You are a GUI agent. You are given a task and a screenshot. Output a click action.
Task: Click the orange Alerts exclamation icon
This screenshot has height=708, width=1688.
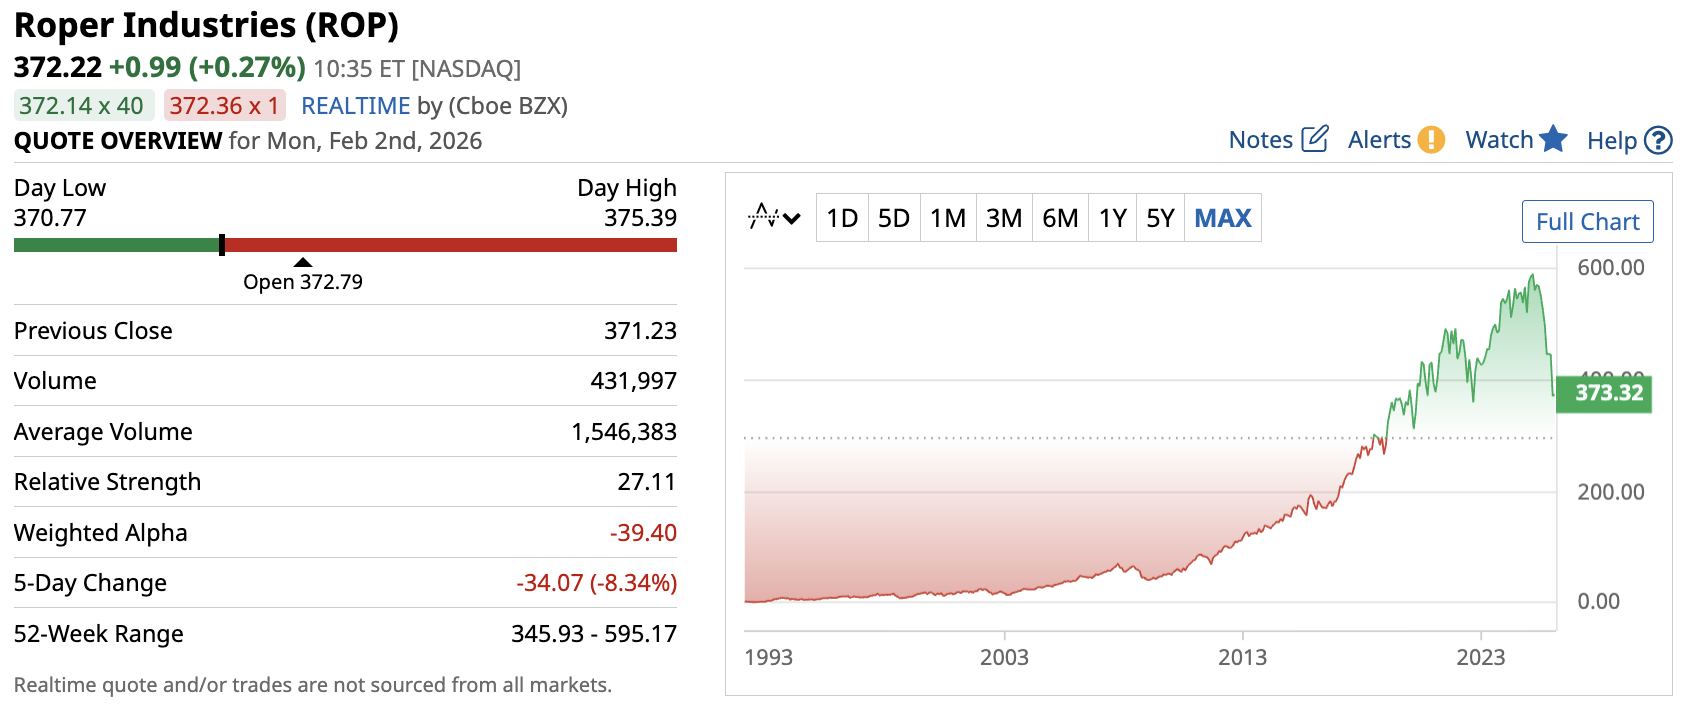coord(1431,139)
